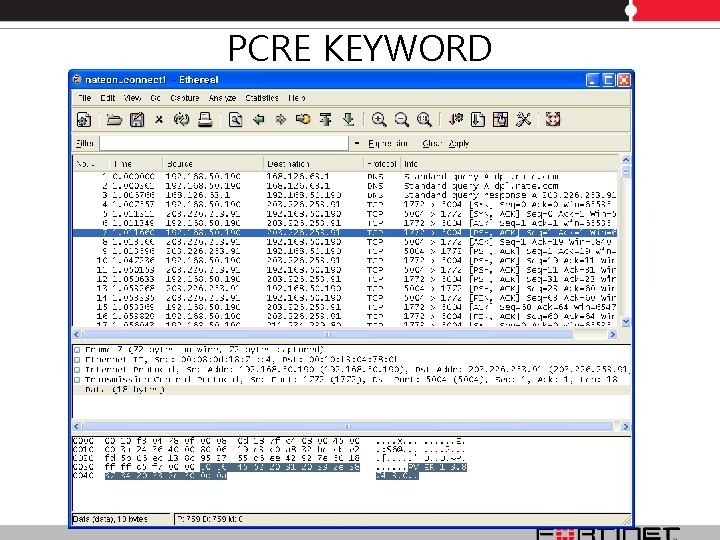
Task: Print packets using the printer icon
Action: click(x=205, y=120)
